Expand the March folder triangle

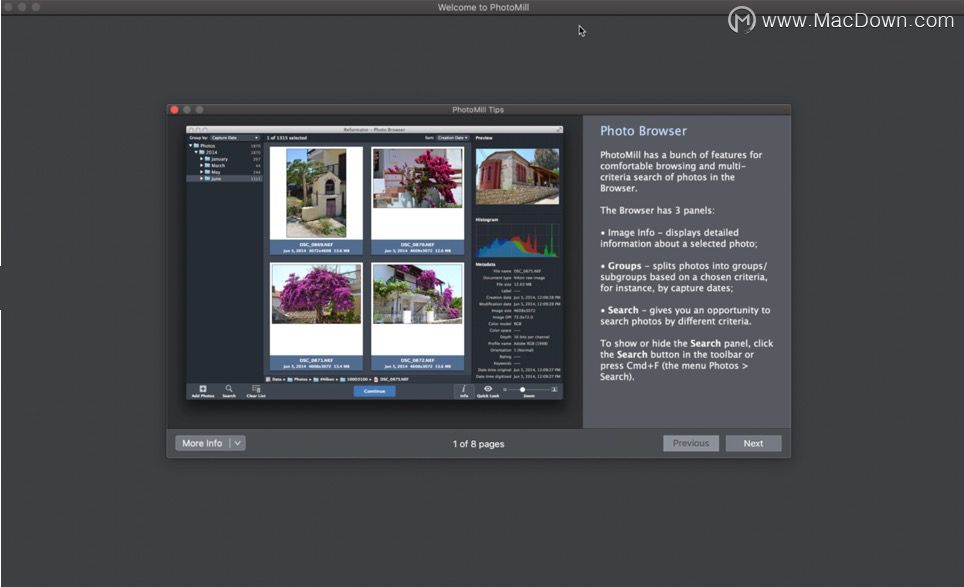pos(201,165)
